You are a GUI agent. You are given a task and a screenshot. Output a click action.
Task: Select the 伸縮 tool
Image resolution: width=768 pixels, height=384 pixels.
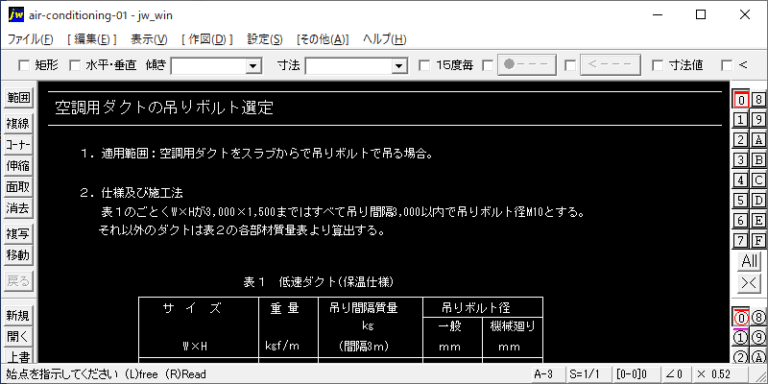(18, 166)
